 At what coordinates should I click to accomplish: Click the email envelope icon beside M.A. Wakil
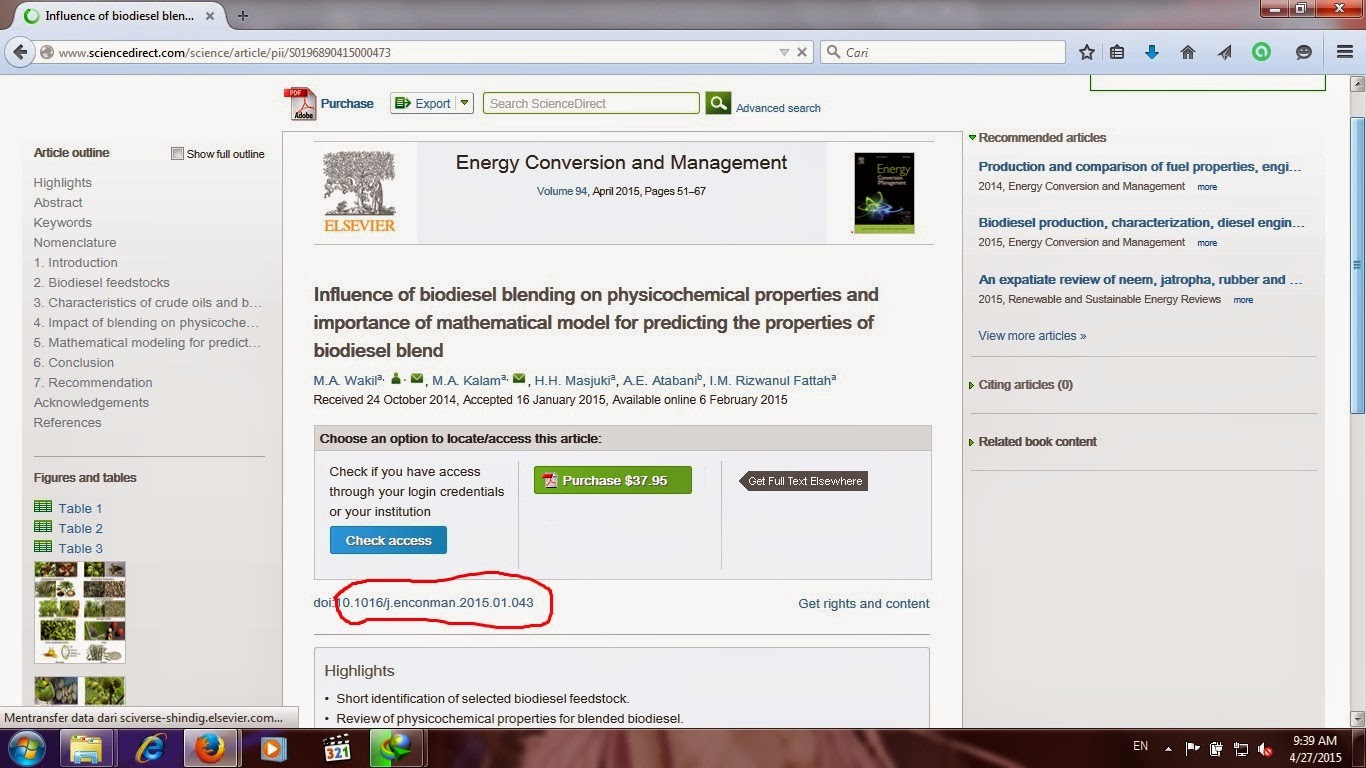(x=417, y=378)
